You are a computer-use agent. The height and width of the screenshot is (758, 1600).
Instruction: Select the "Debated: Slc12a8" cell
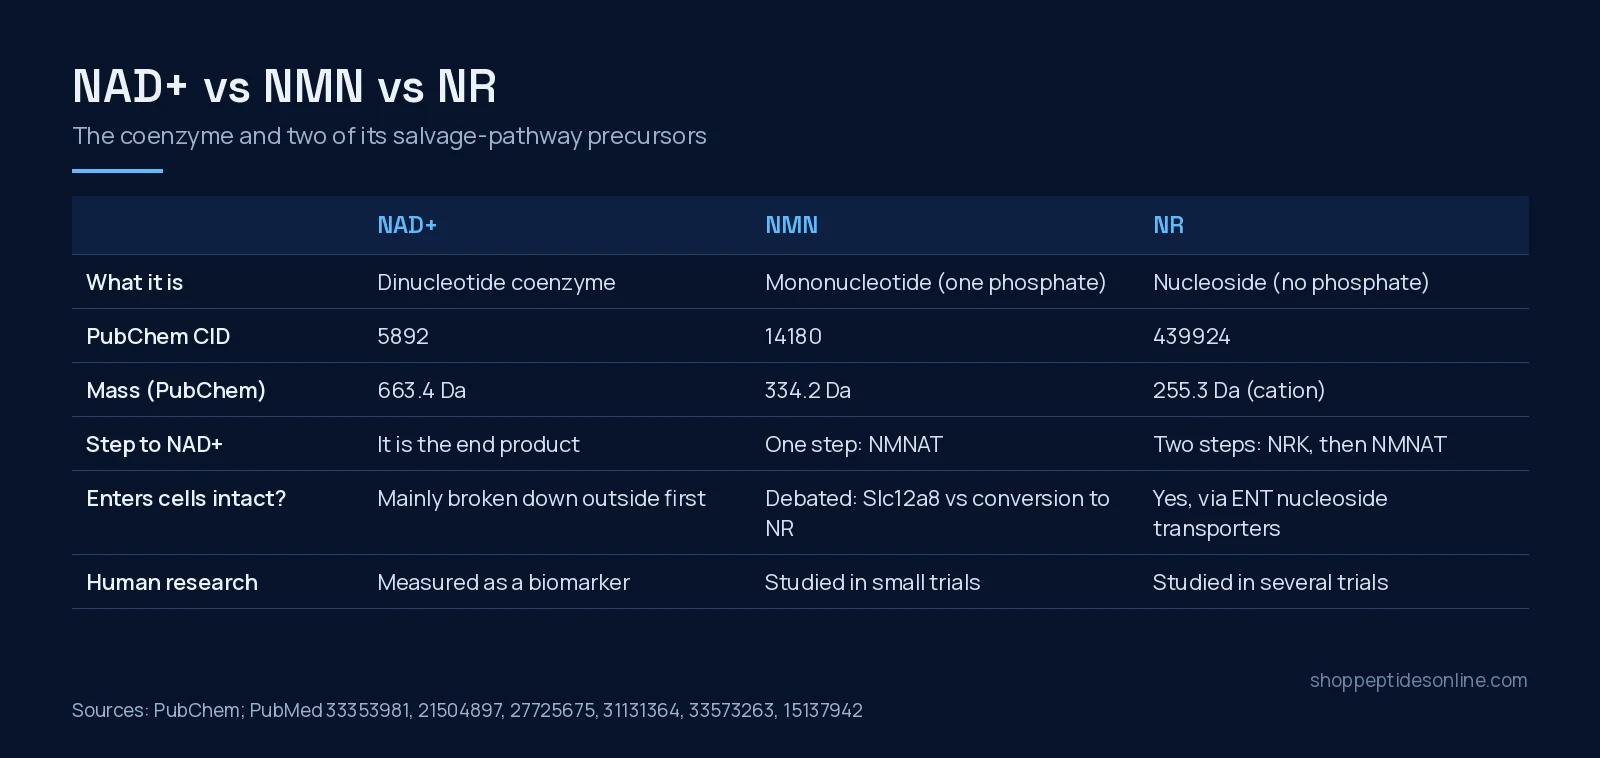pyautogui.click(x=937, y=514)
